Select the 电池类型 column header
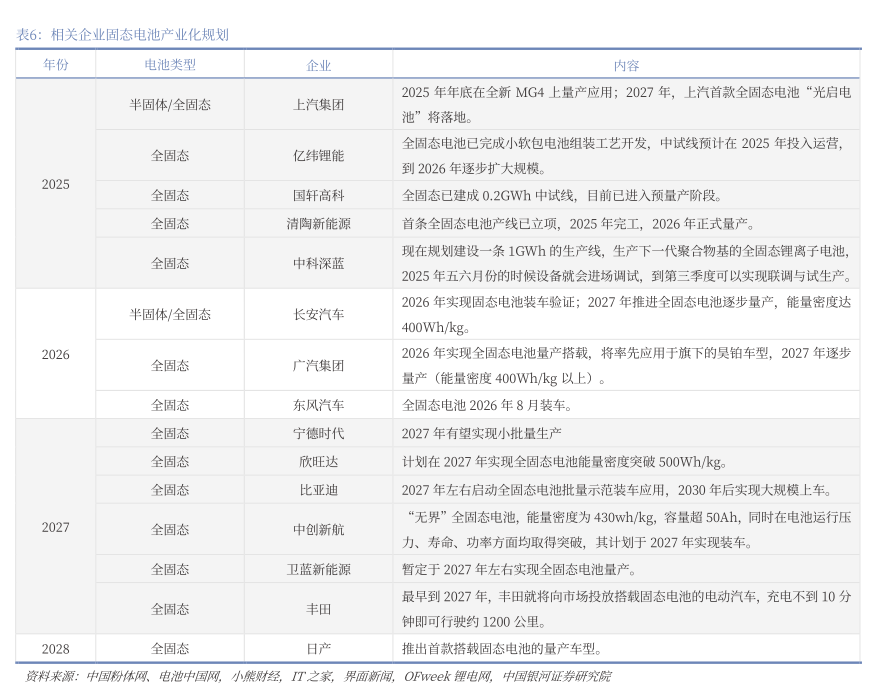 170,65
